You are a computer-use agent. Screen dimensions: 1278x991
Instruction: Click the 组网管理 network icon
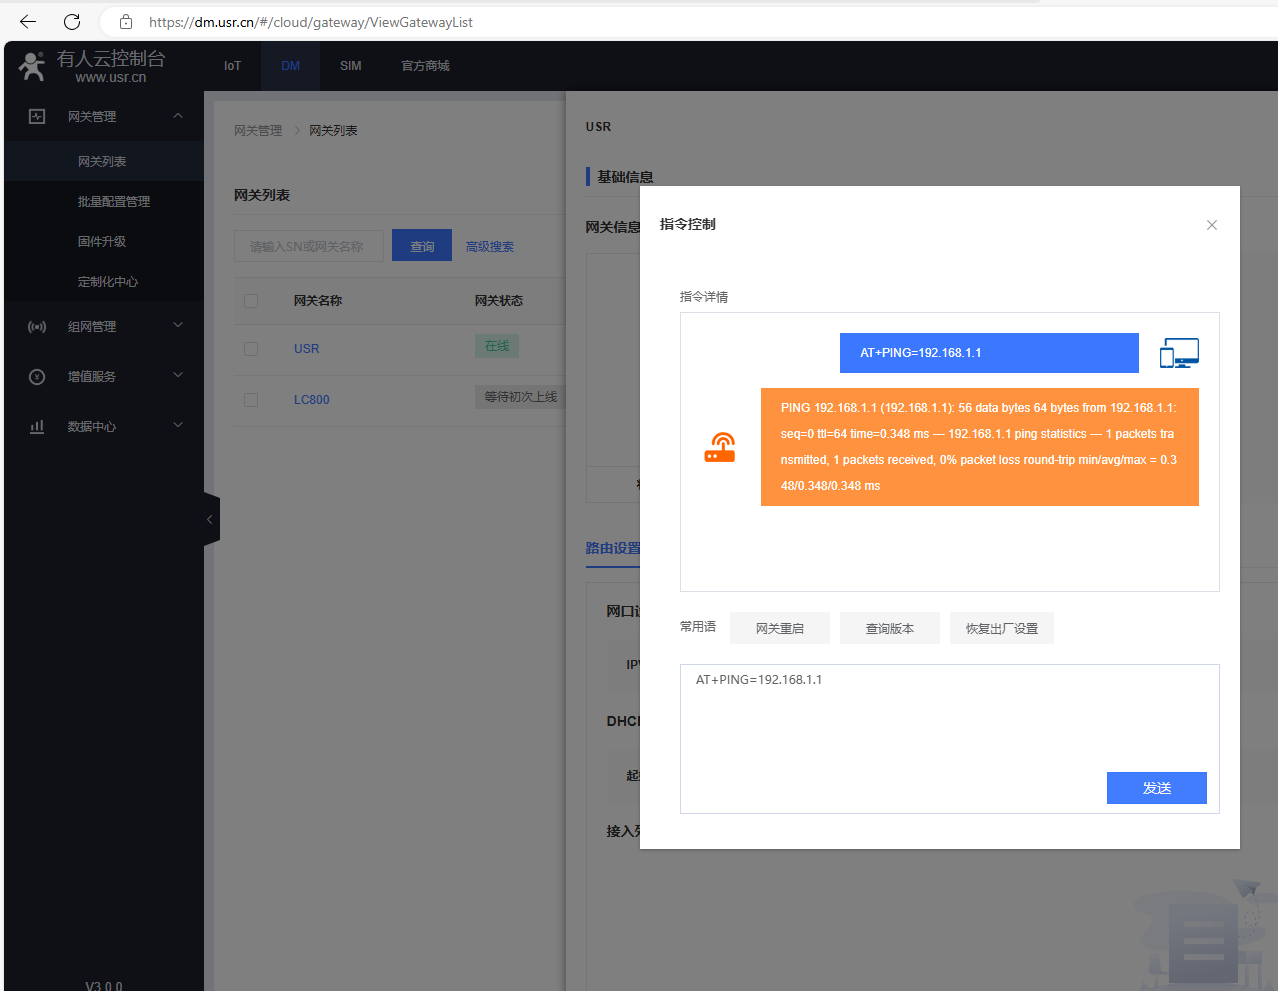pyautogui.click(x=37, y=327)
